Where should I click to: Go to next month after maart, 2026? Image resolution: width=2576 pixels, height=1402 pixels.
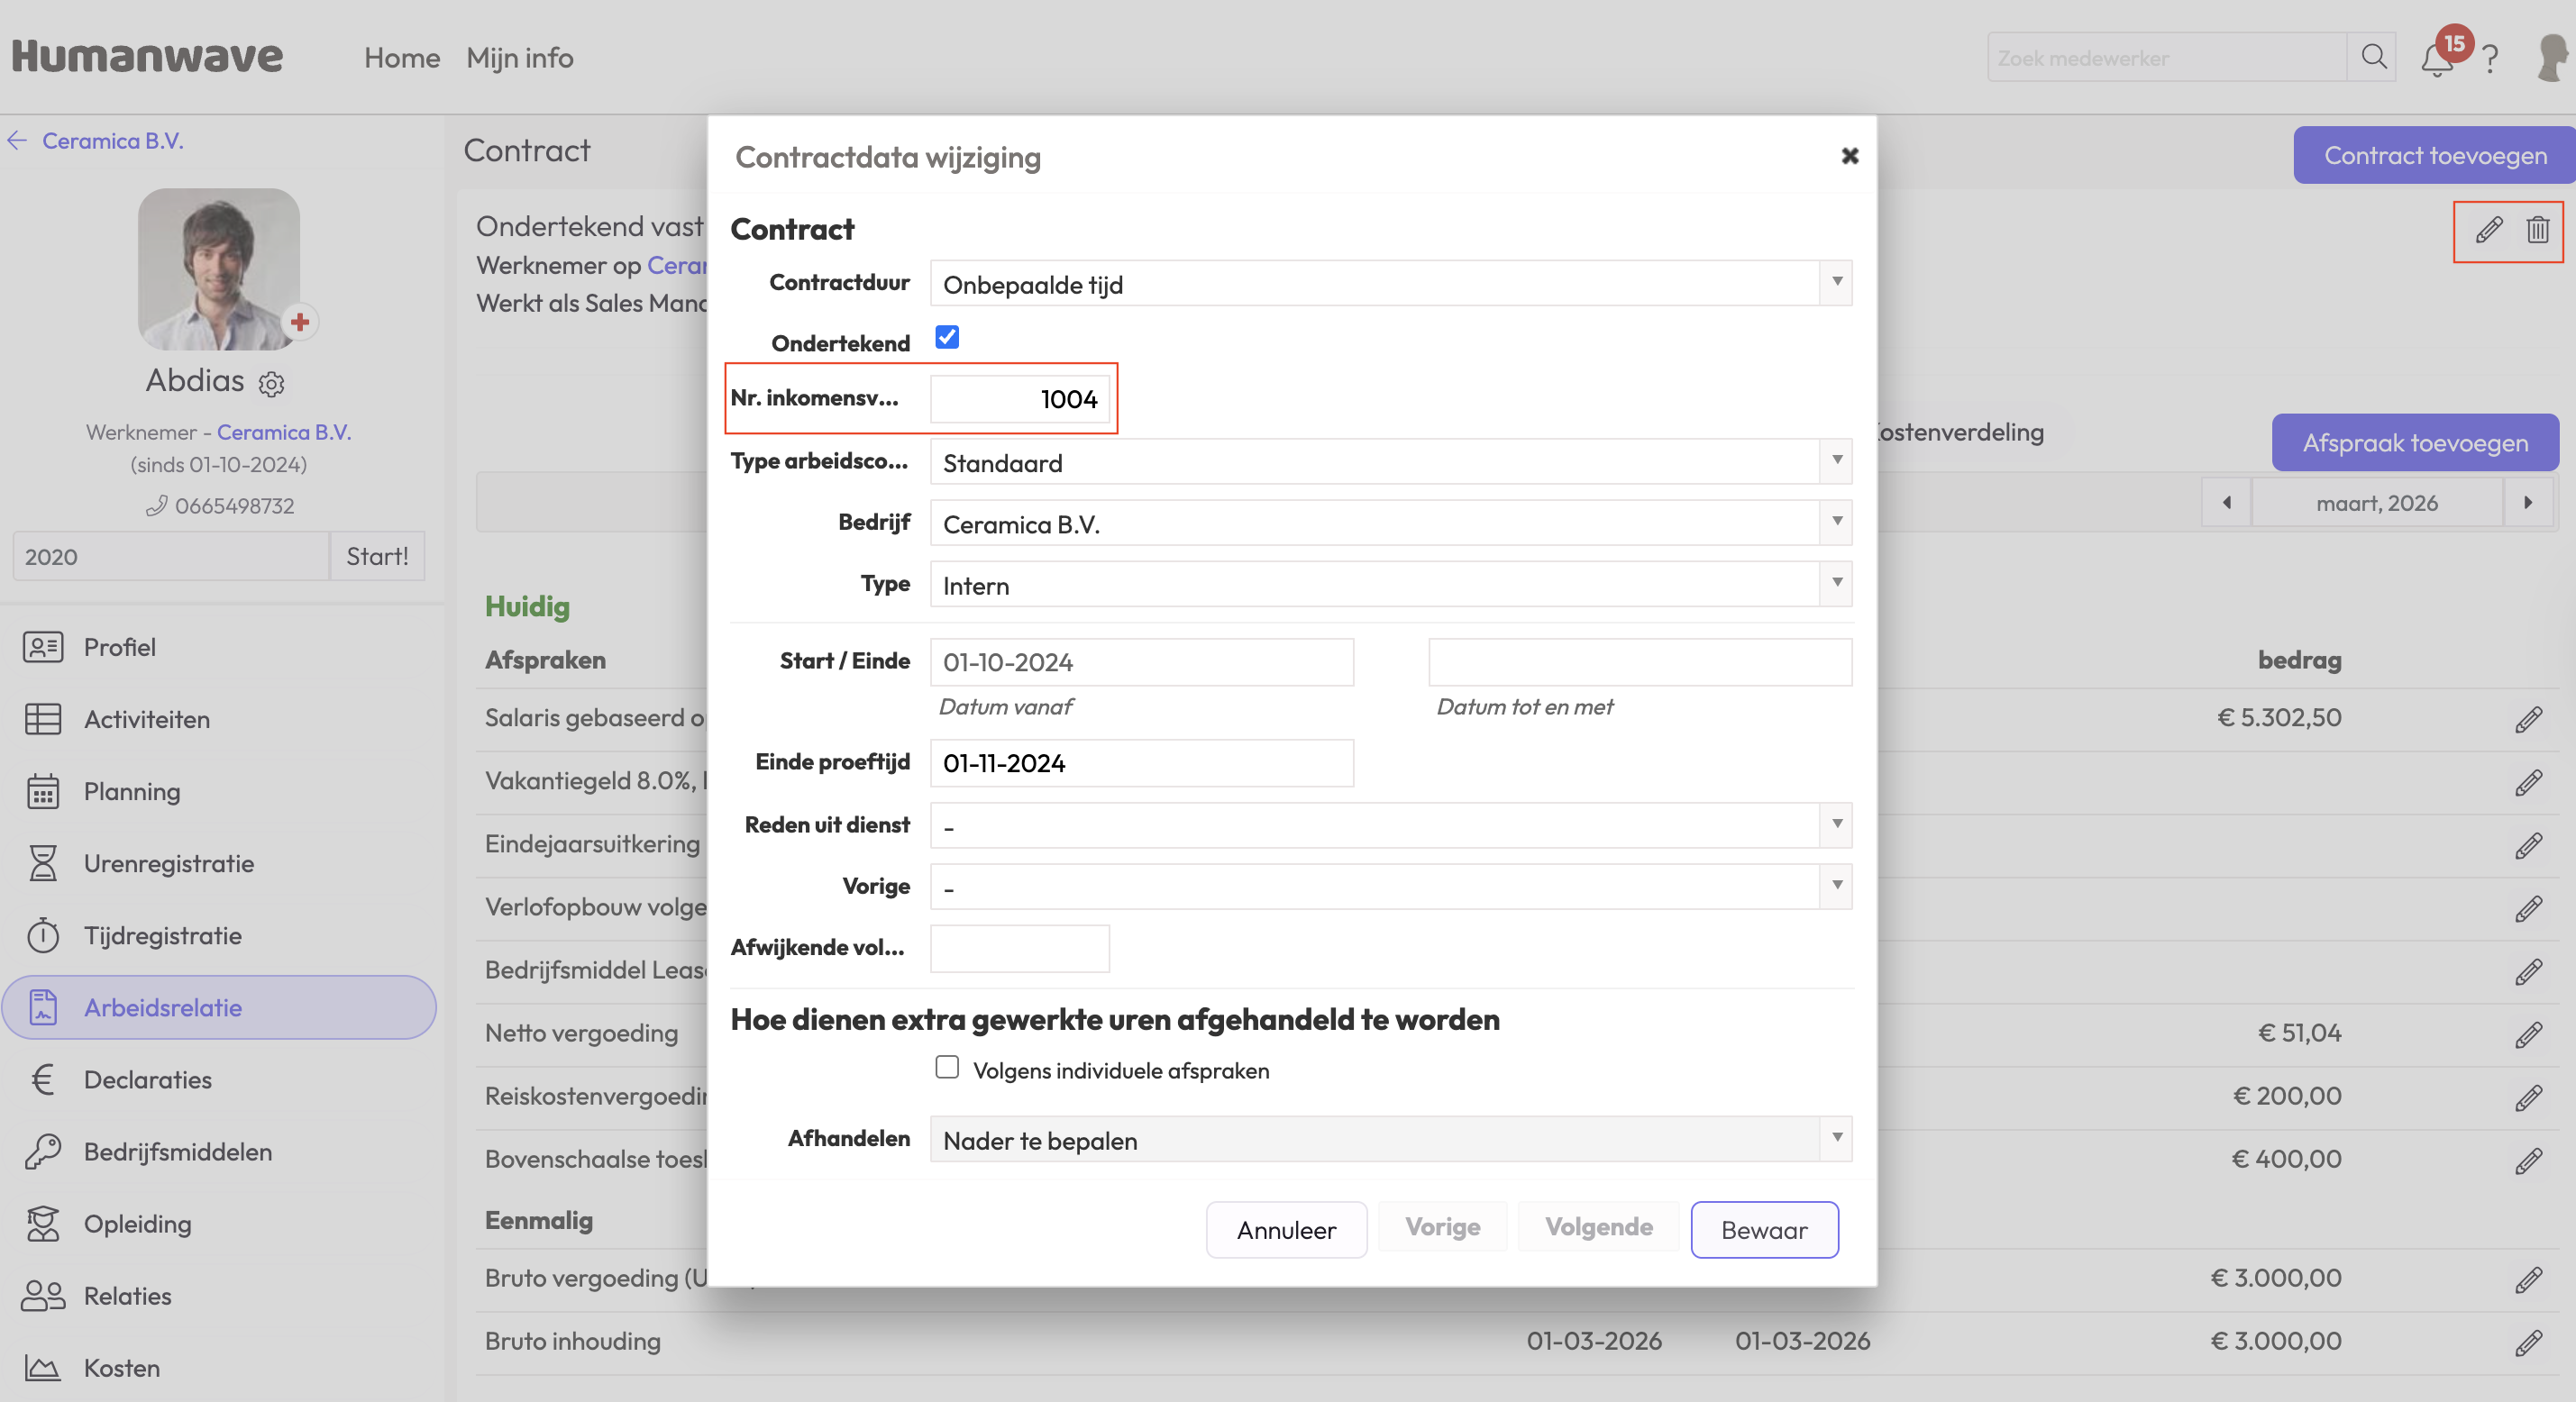click(x=2527, y=503)
